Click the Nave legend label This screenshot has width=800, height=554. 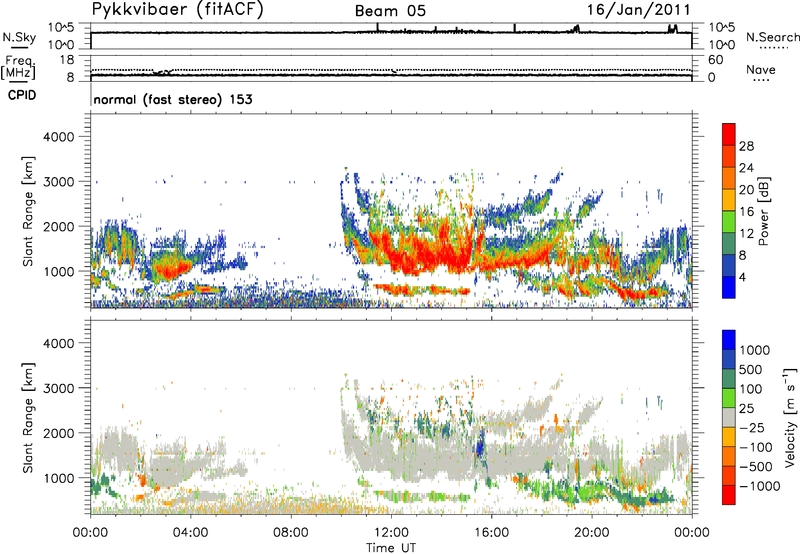pos(761,69)
